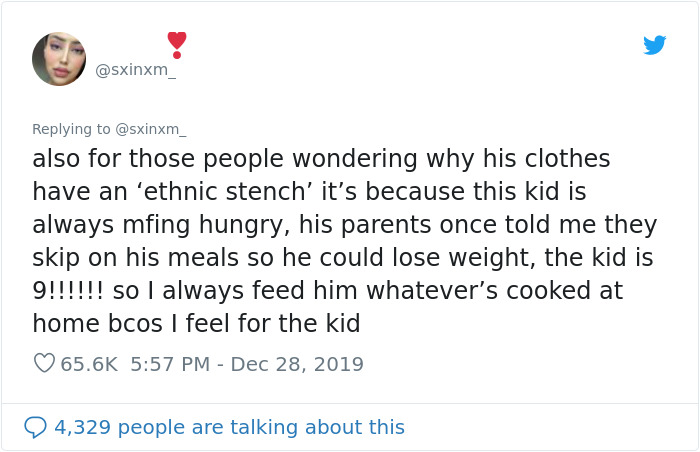Screen dimensions: 700x452
Task: Open the user's profile avatar photo
Action: coord(59,59)
